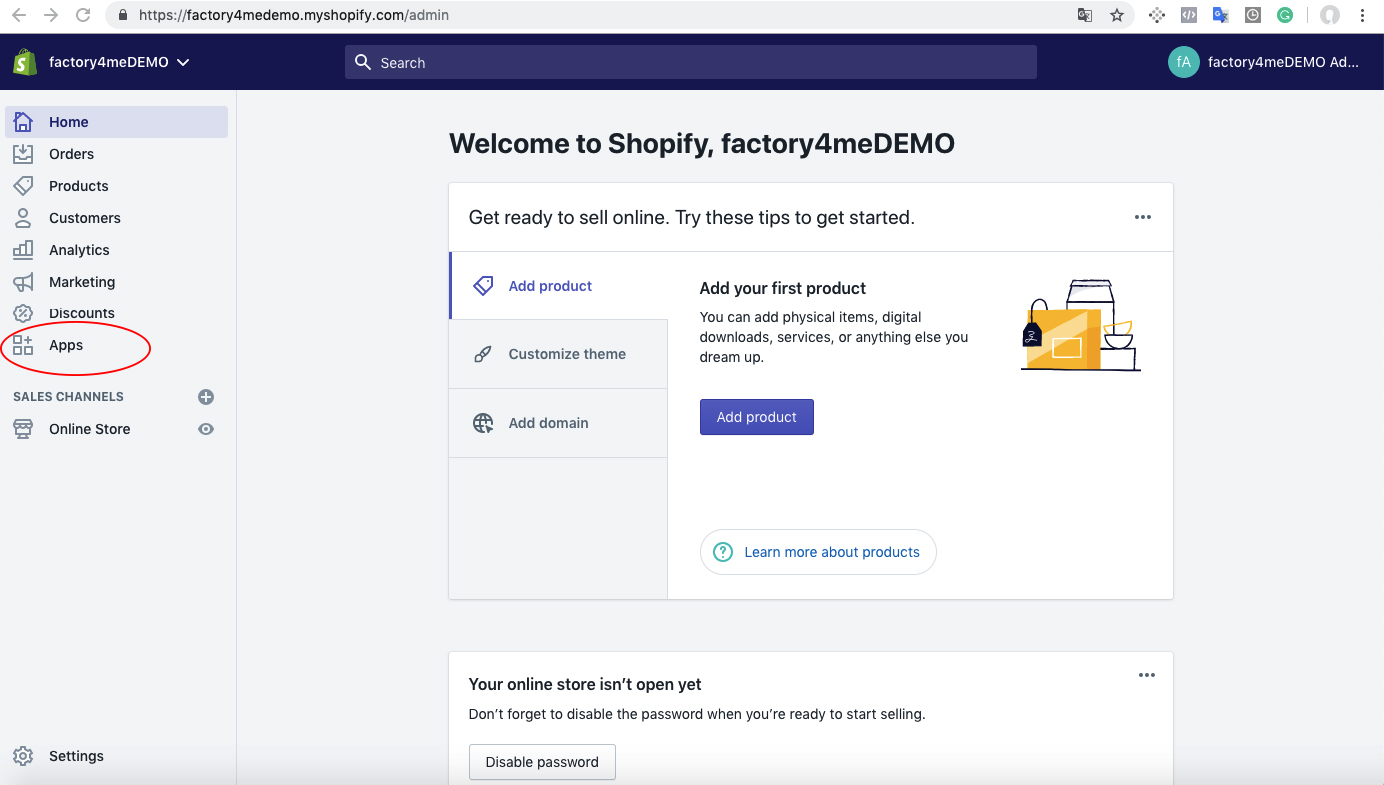This screenshot has height=785, width=1384.
Task: Open the Home icon in sidebar
Action: [23, 122]
